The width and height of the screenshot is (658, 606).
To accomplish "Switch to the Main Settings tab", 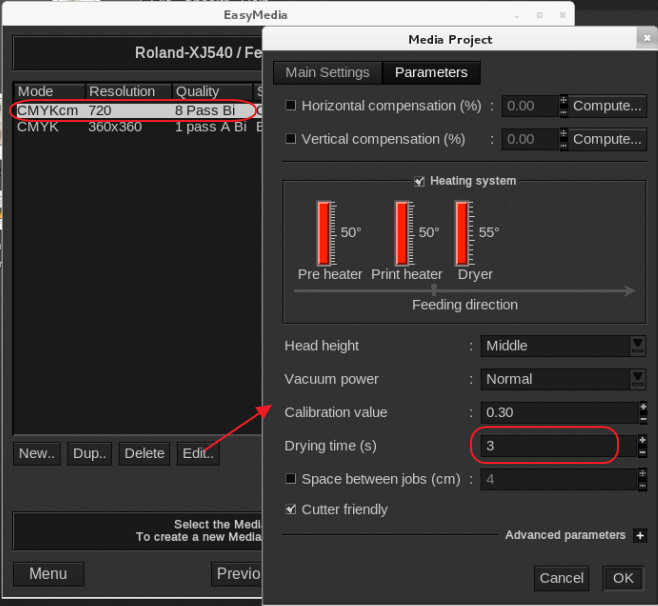I will click(327, 73).
